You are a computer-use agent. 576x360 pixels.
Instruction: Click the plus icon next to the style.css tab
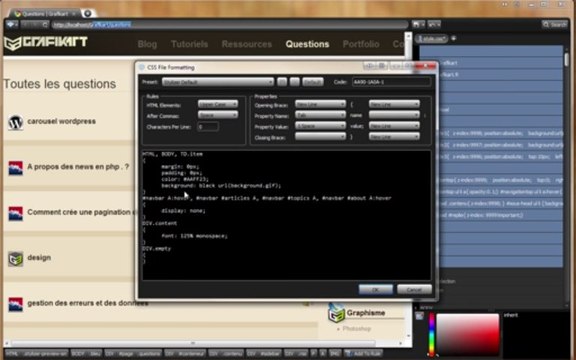[454, 38]
